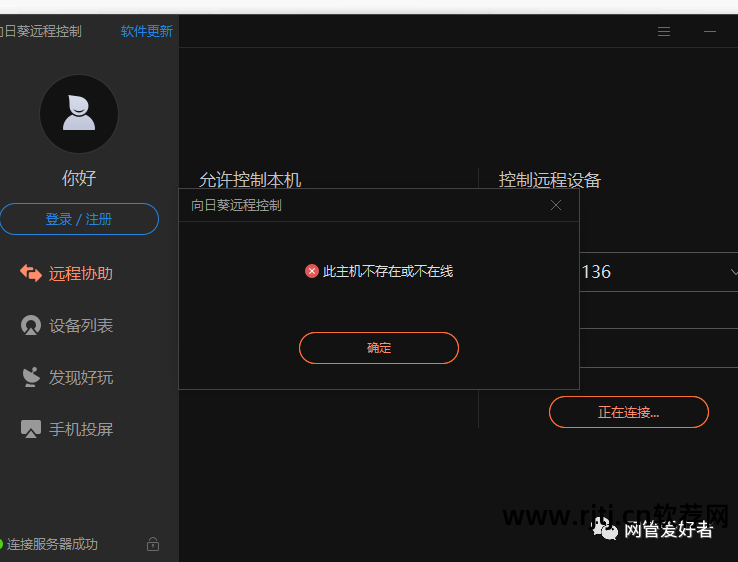
Task: Close the 向日葵远程控制 dialog
Action: click(556, 205)
